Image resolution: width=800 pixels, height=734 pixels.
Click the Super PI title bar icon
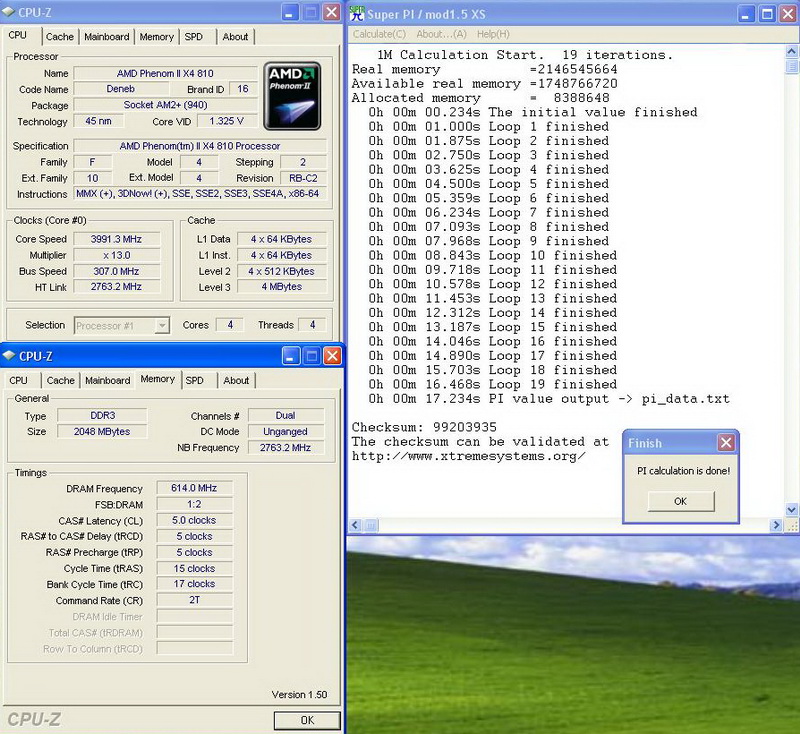coord(358,12)
